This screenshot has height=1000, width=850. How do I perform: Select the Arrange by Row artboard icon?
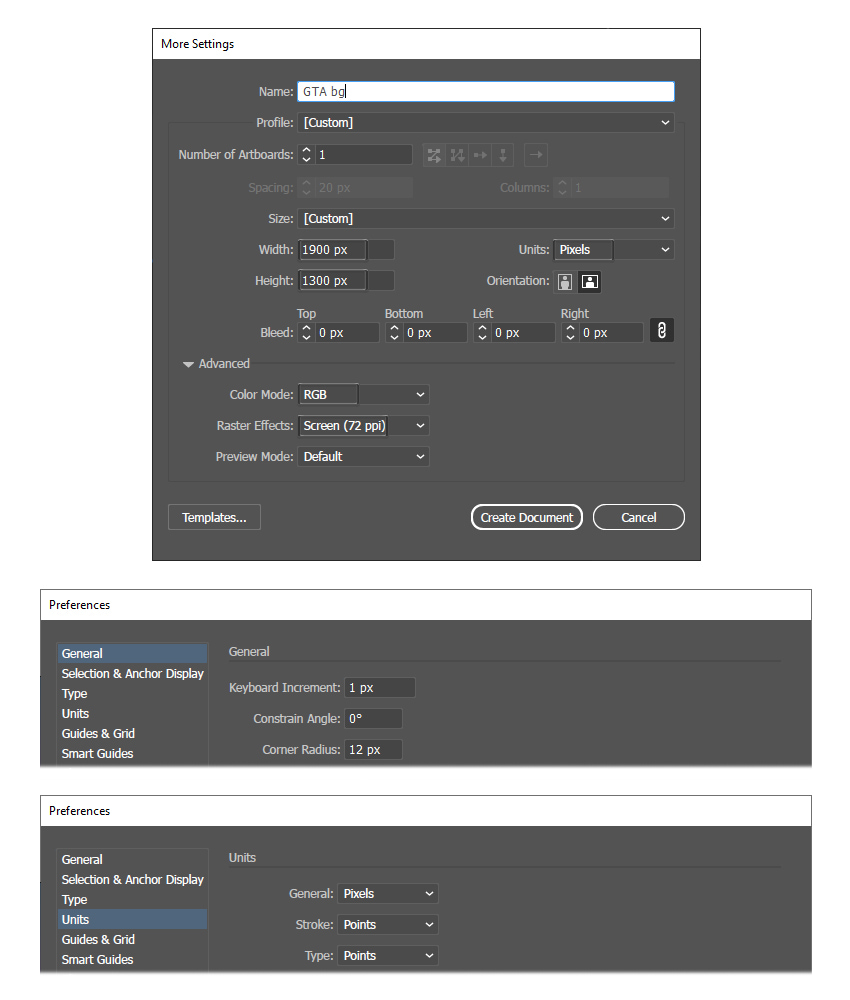tap(480, 155)
